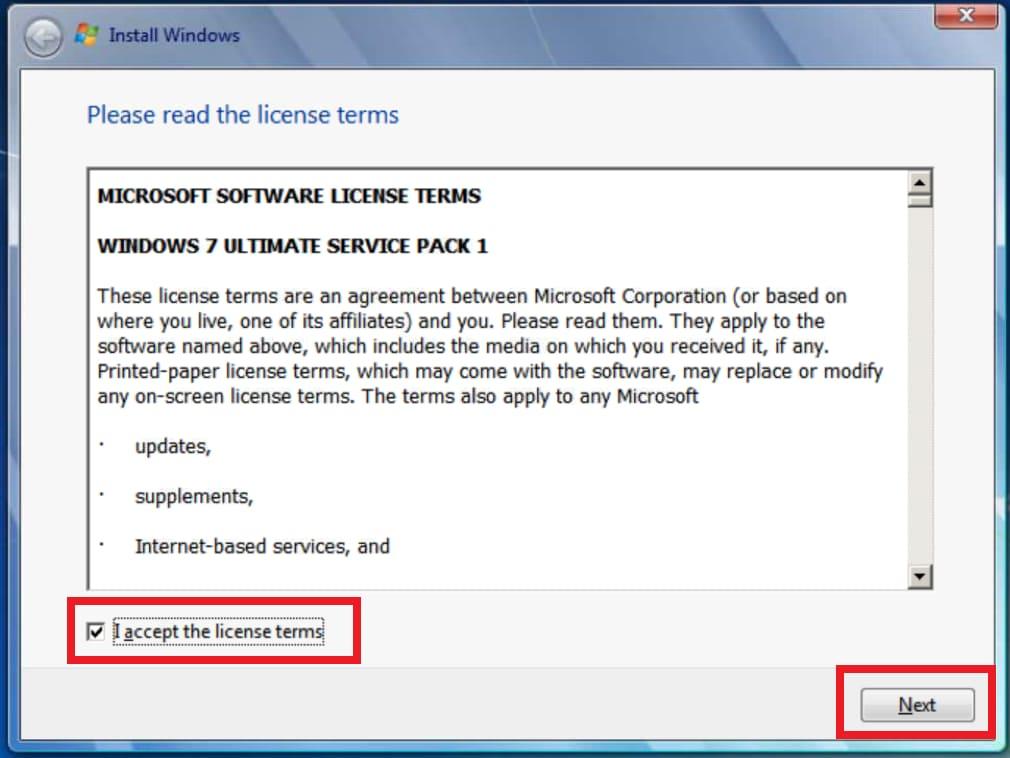Click the 'MICROSOFT SOFTWARE LICENSE TERMS' heading
Viewport: 1010px width, 758px height.
coord(289,196)
